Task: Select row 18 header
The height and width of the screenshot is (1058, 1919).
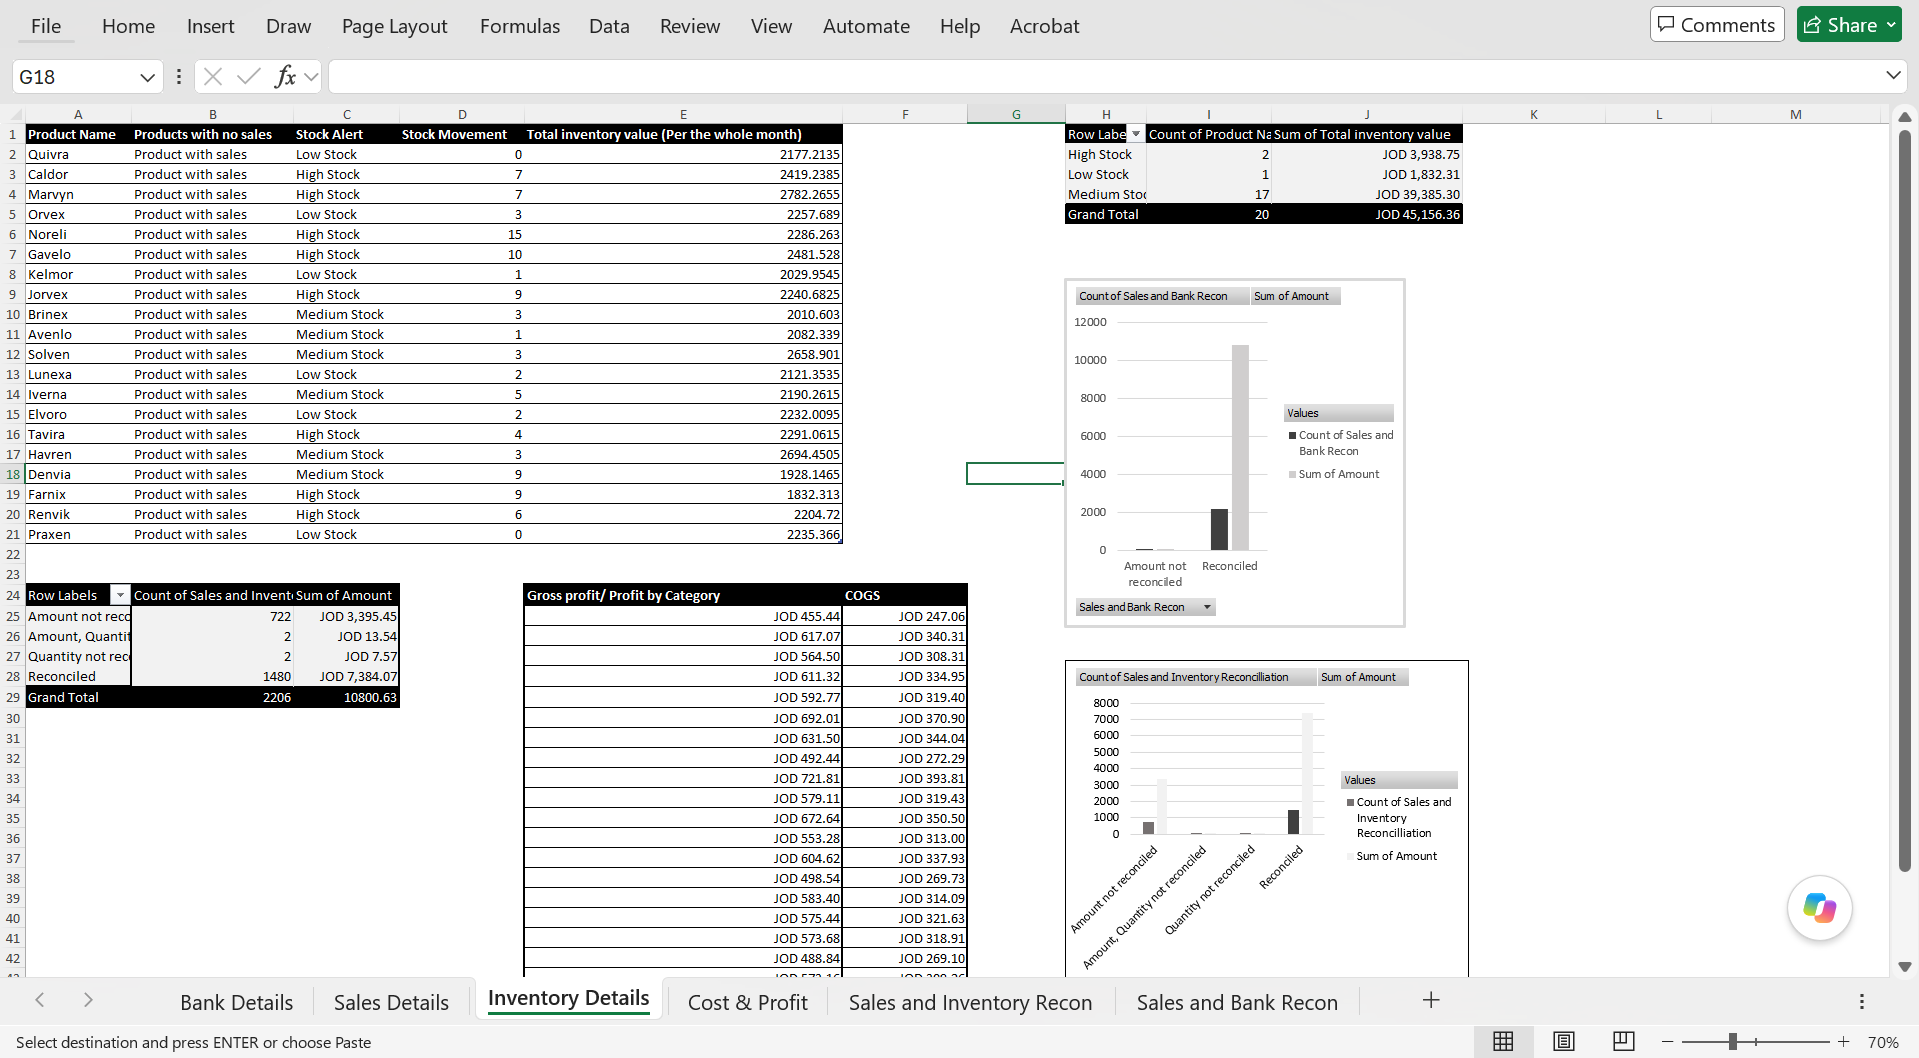Action: tap(13, 474)
